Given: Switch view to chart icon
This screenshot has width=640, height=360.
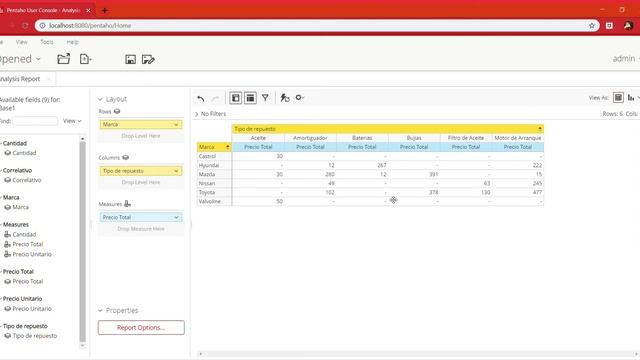Looking at the screenshot, I should point(631,98).
